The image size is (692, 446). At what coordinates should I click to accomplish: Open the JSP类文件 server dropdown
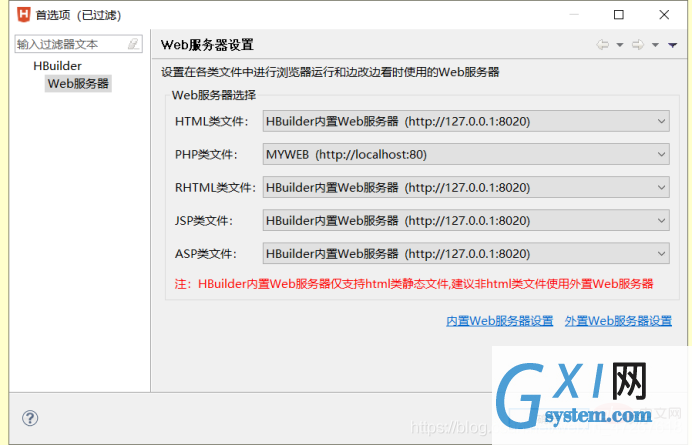[x=466, y=221]
